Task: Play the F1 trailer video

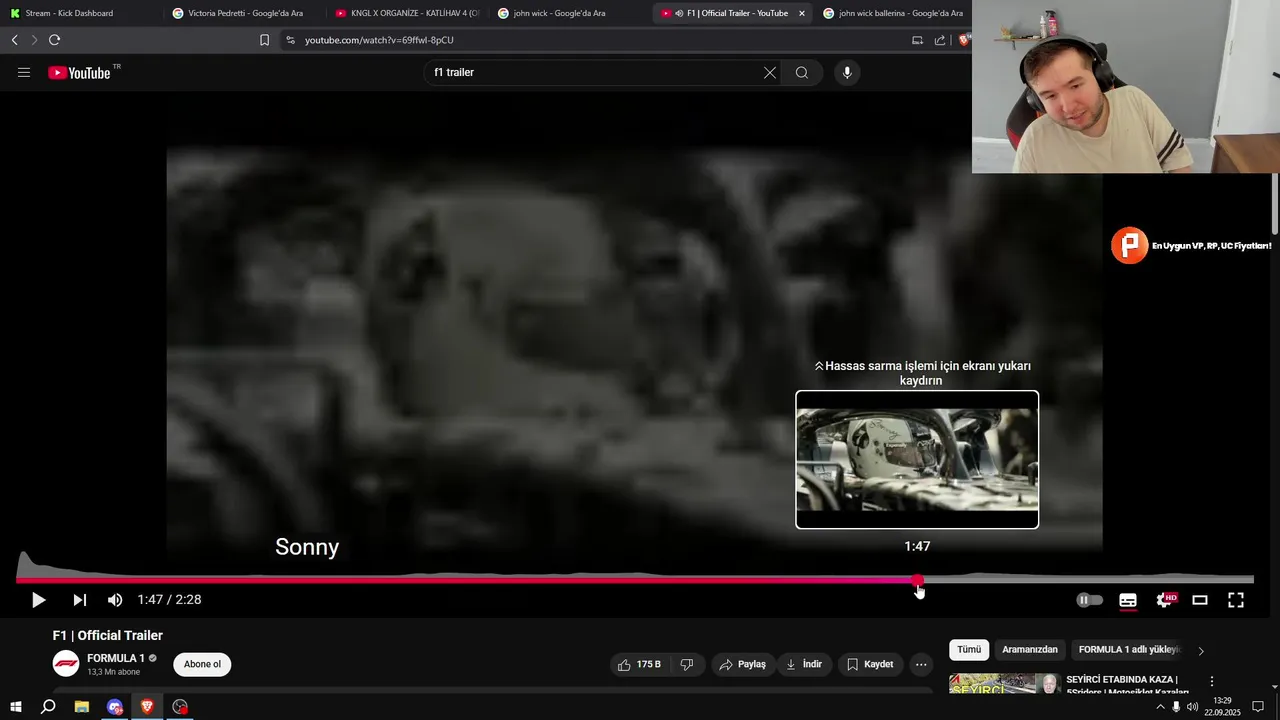Action: 38,600
